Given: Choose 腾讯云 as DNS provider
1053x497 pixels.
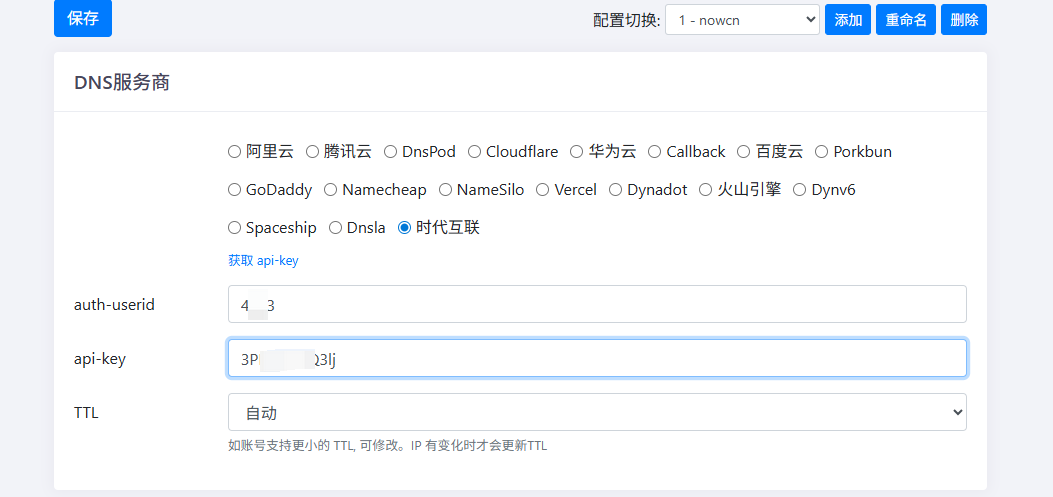Looking at the screenshot, I should (313, 152).
